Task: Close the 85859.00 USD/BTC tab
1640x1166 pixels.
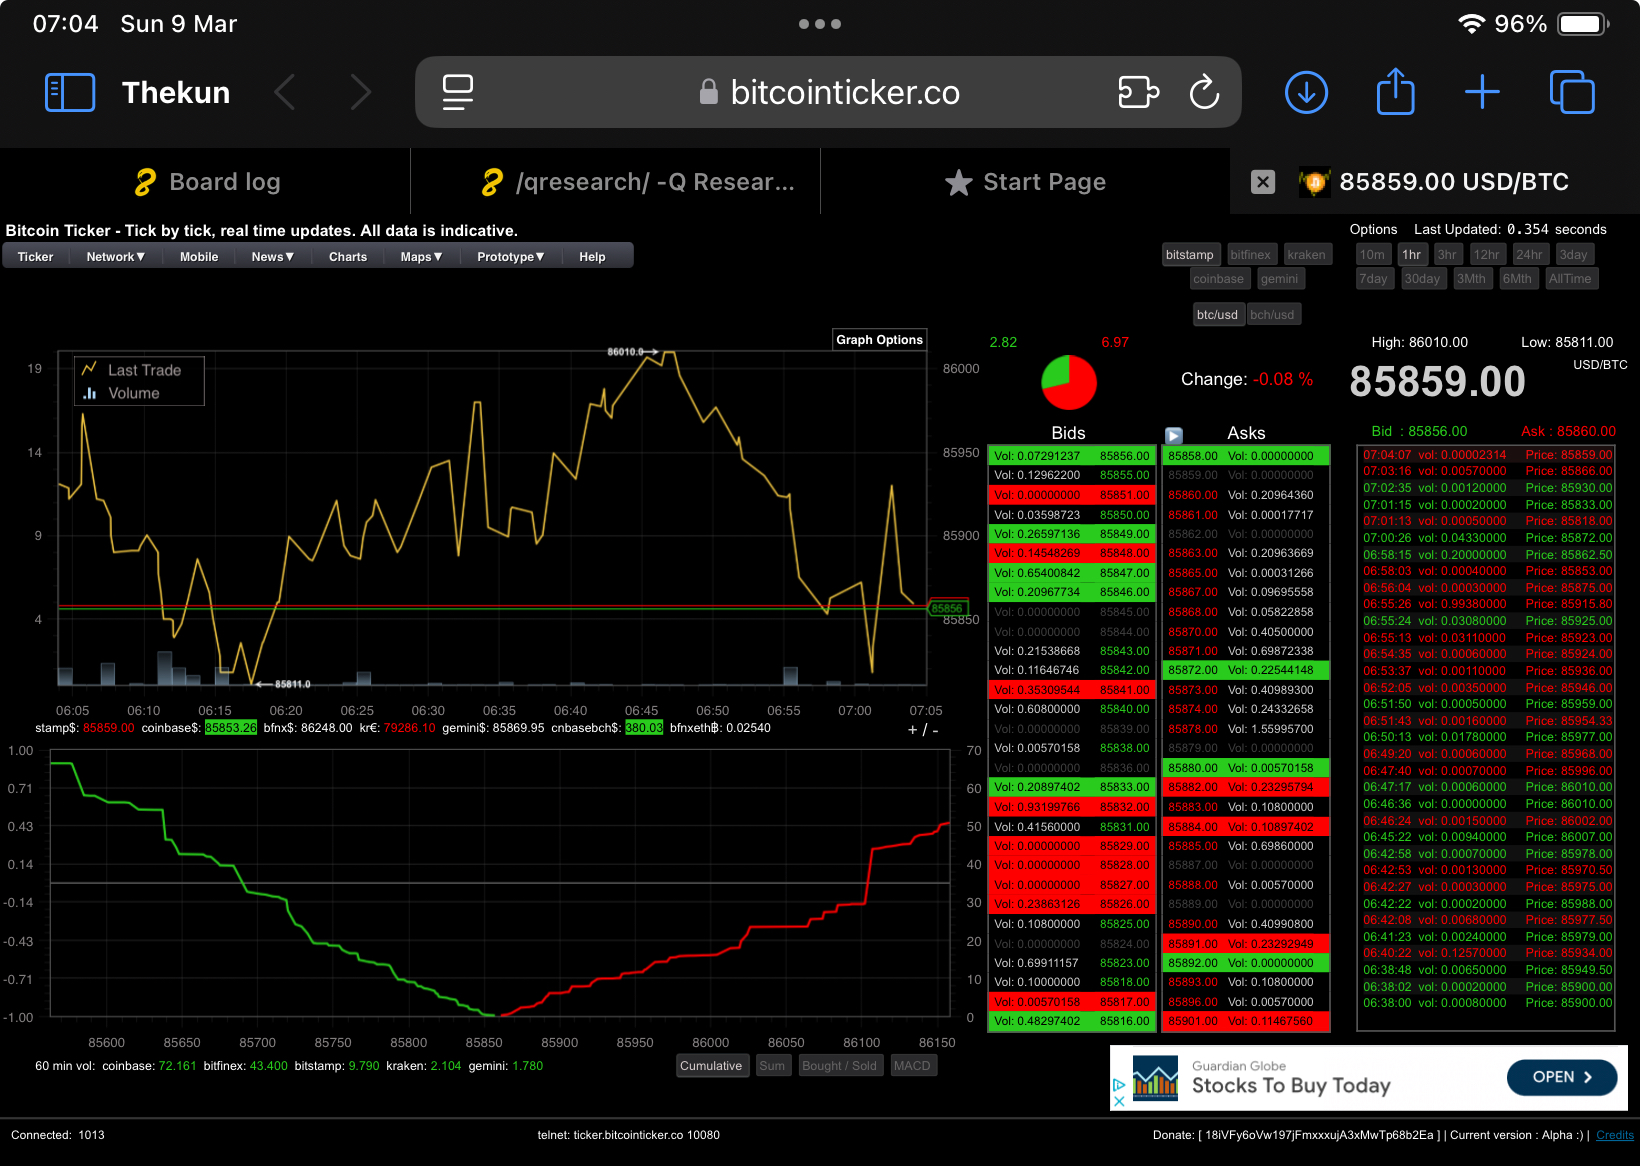Action: click(x=1263, y=182)
